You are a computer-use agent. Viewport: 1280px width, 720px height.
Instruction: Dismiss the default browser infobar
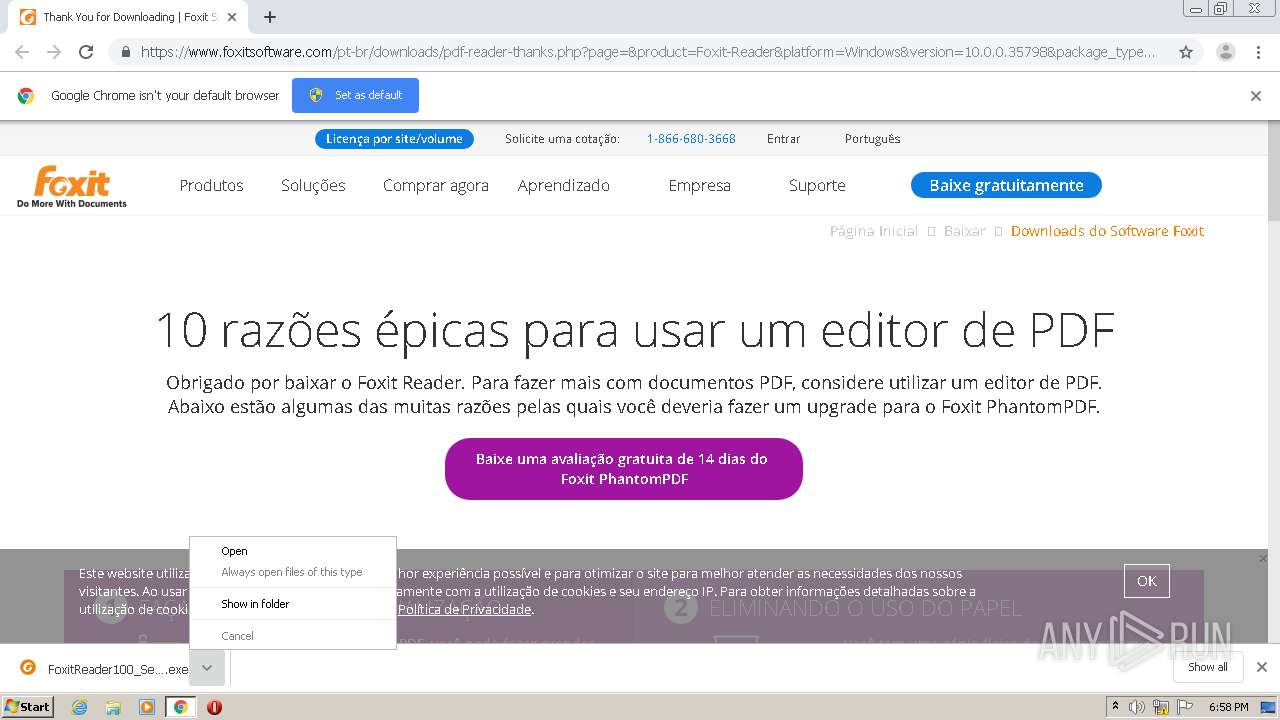click(x=1256, y=96)
